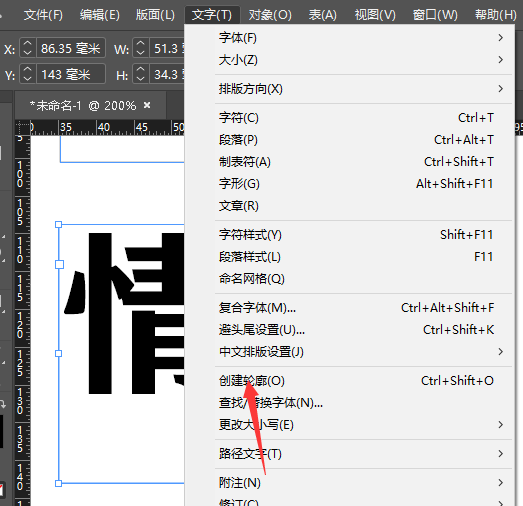Click the H value stepper arrows
Image resolution: width=523 pixels, height=506 pixels.
click(x=140, y=74)
